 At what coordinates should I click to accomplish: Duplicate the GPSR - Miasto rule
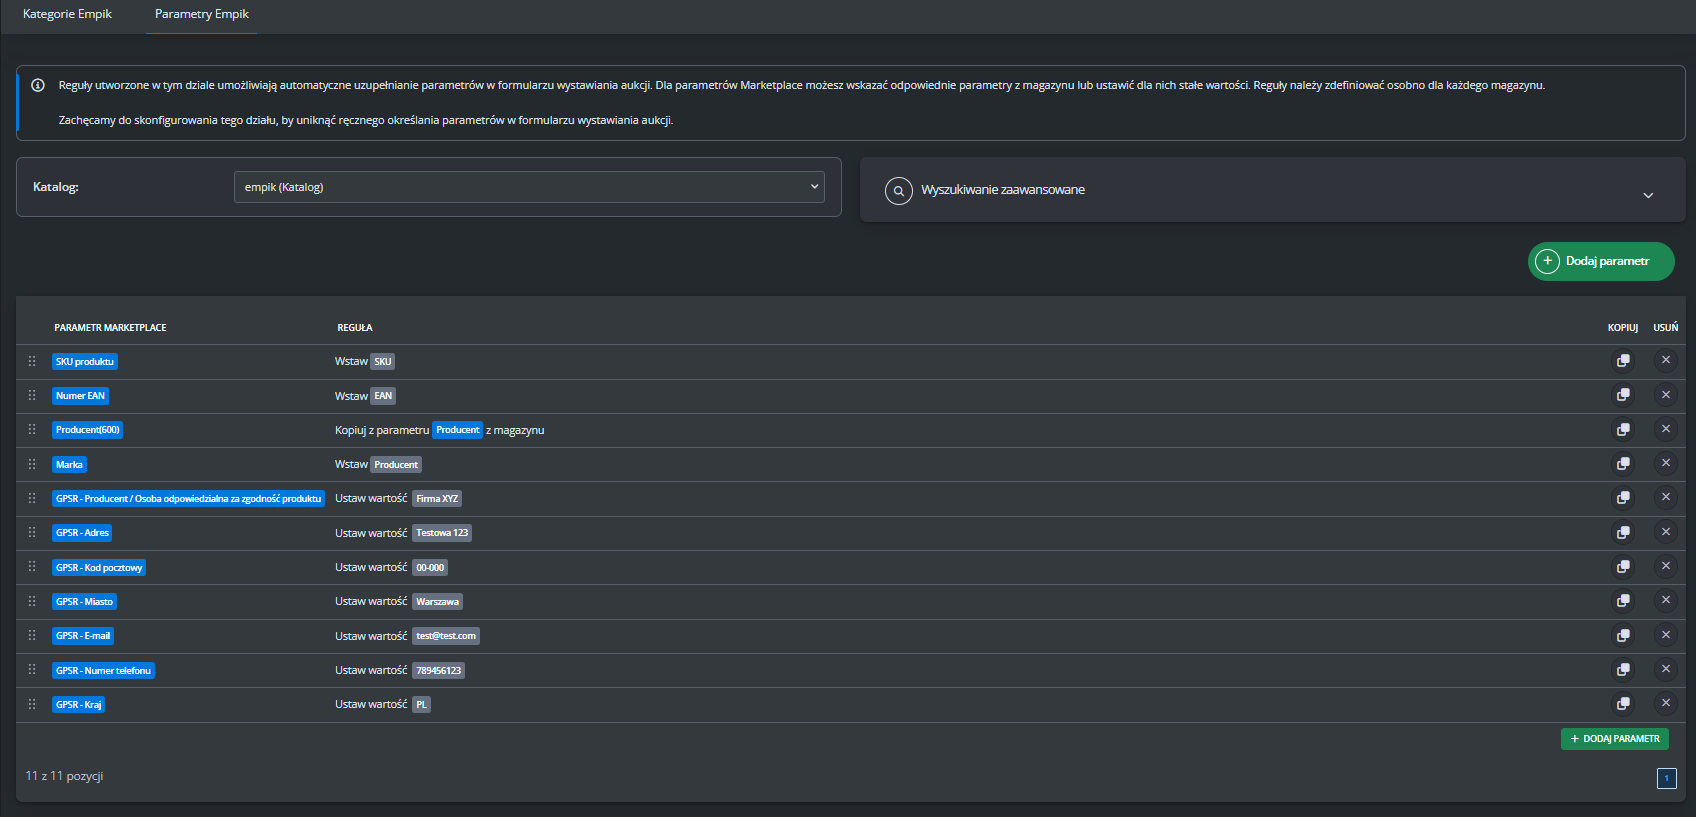1623,601
